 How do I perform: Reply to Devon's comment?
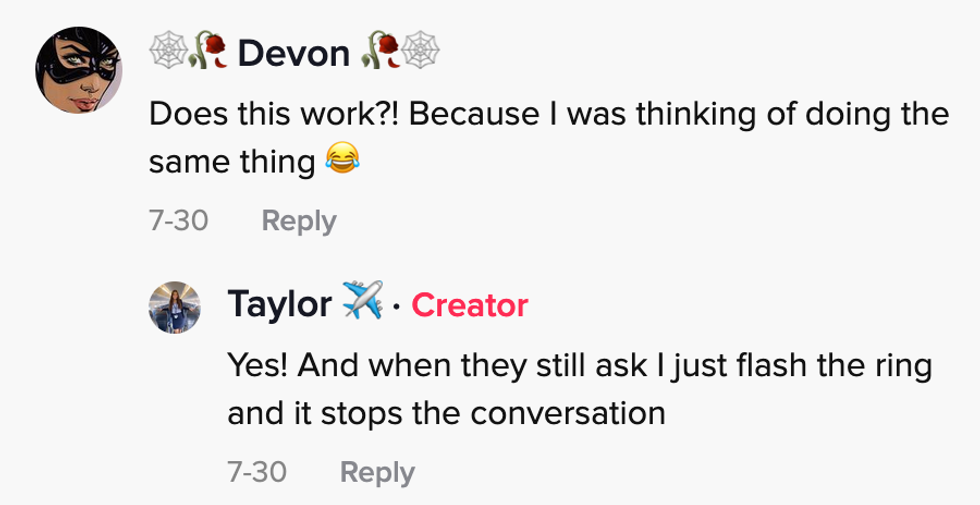tap(299, 221)
